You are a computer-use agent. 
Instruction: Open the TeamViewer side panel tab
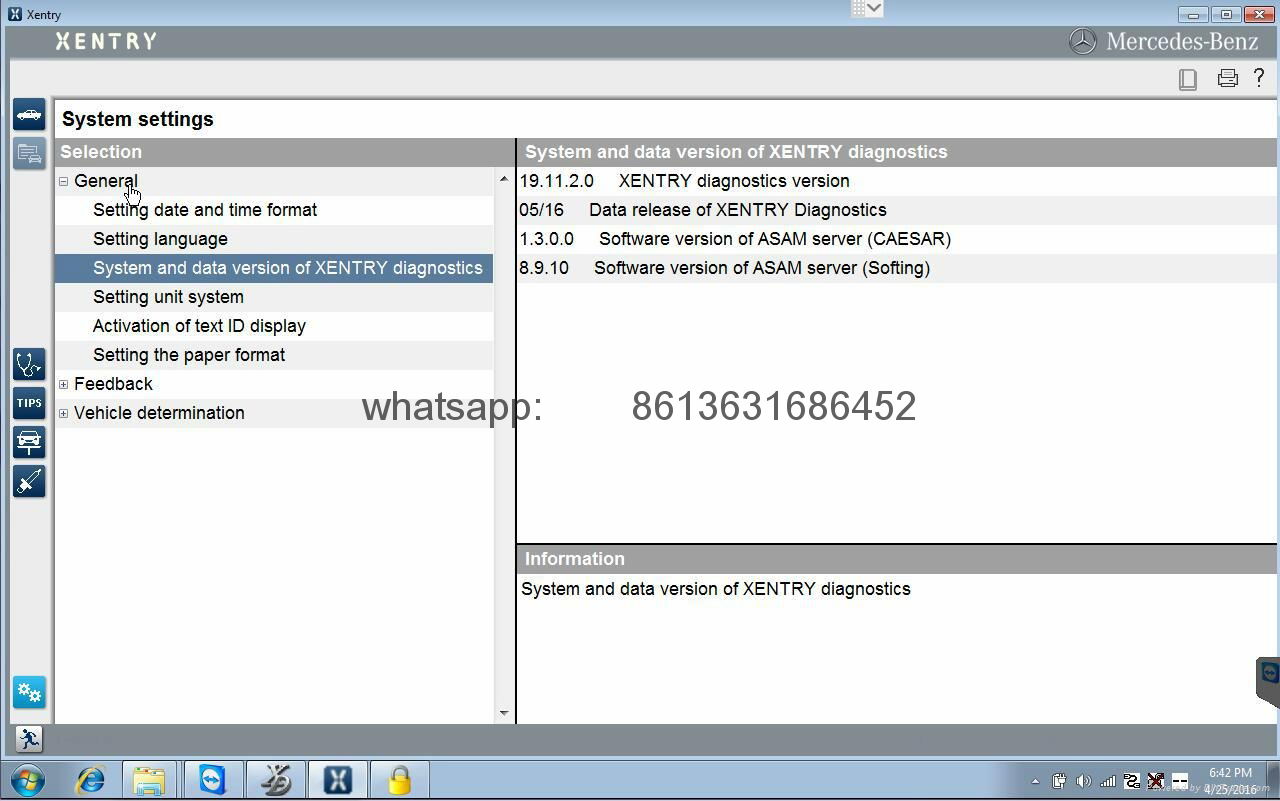click(1268, 680)
